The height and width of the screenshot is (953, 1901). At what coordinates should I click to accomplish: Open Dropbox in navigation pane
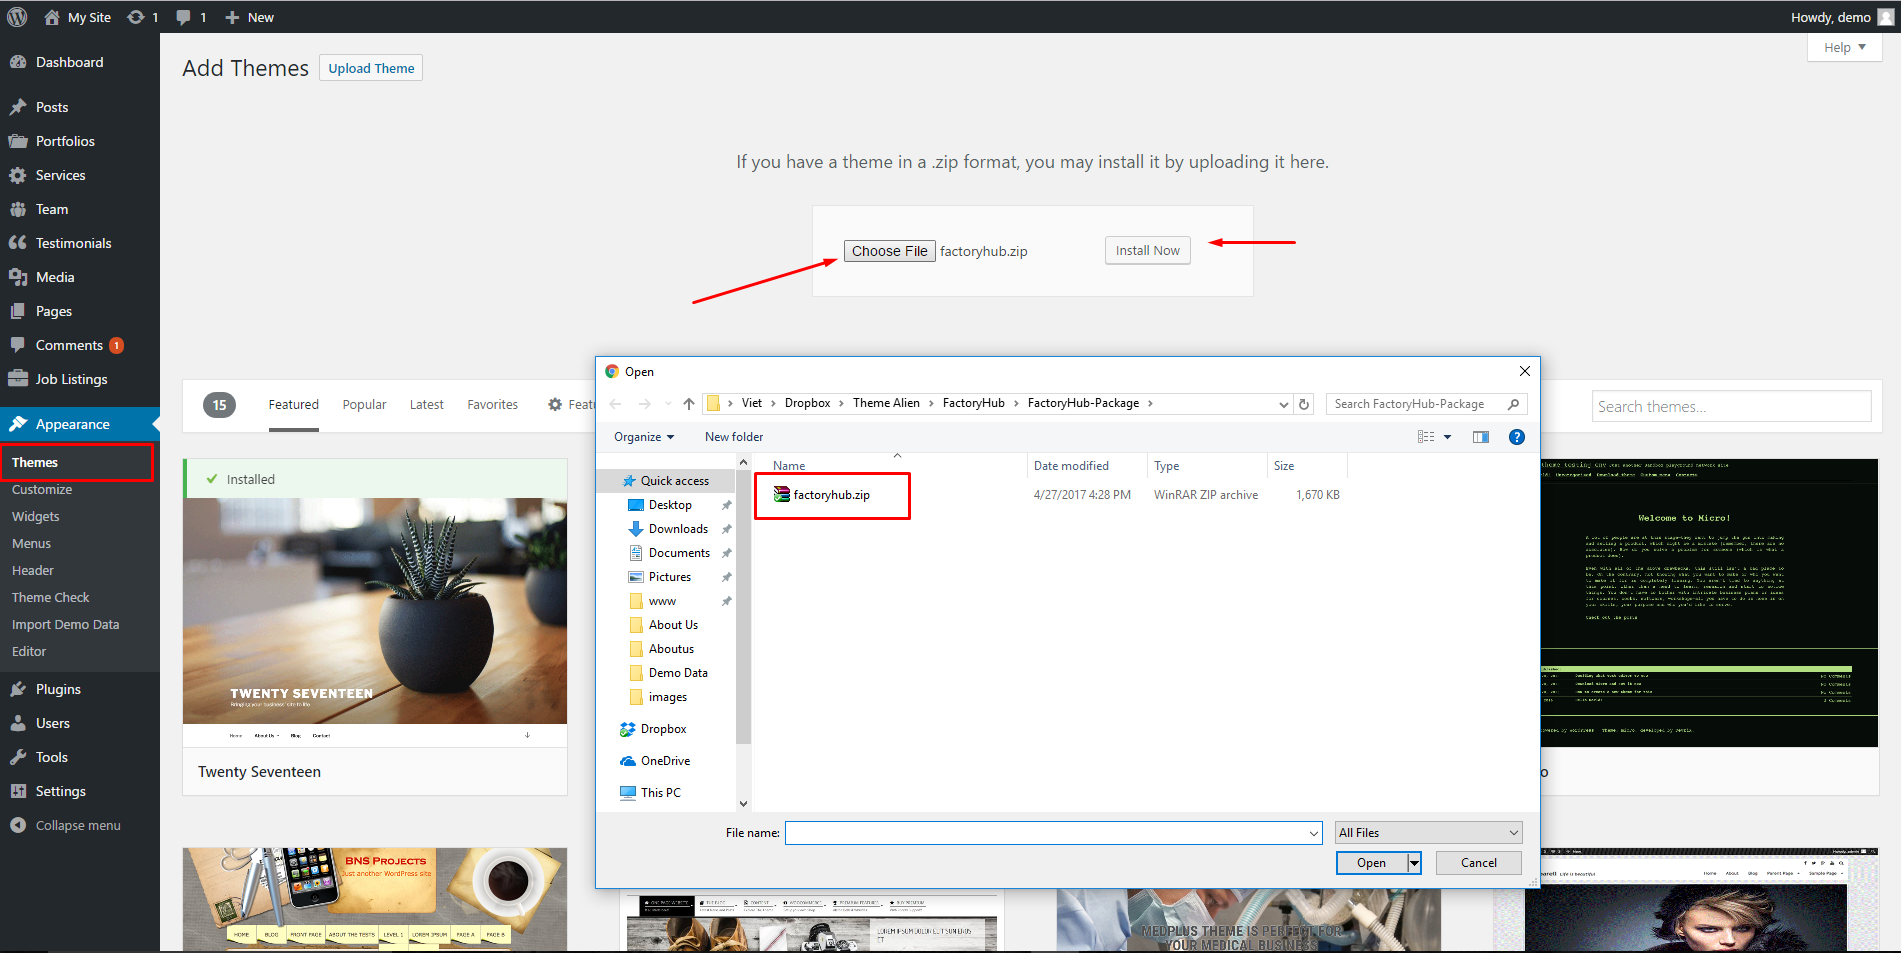(x=663, y=729)
